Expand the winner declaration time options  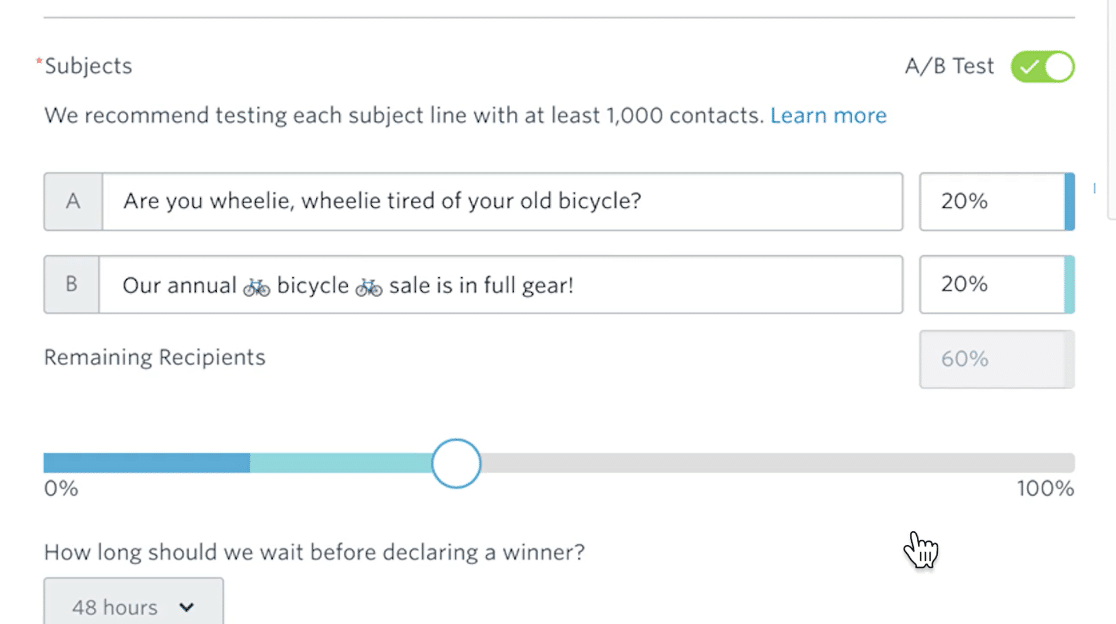pos(133,604)
